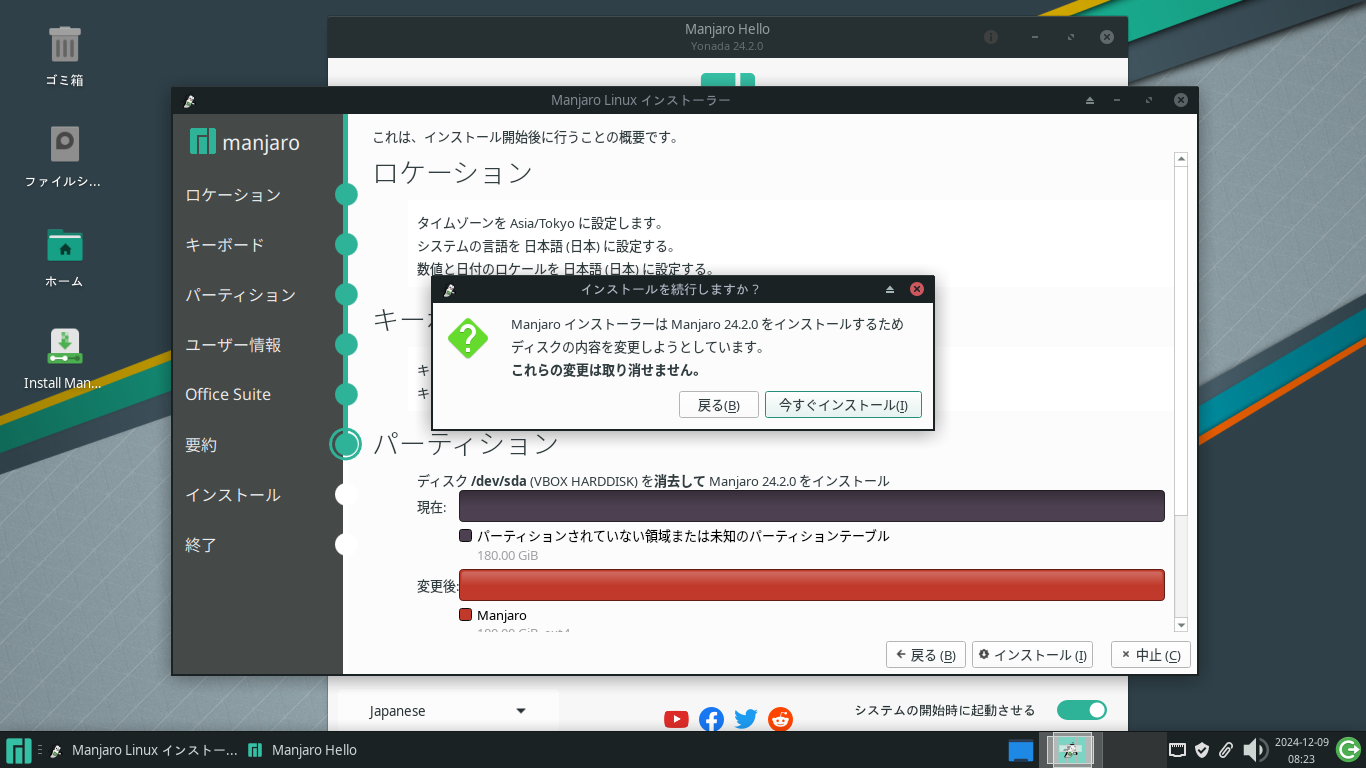Select the パーティション step in the sidebar
This screenshot has width=1366, height=768.
pos(241,295)
